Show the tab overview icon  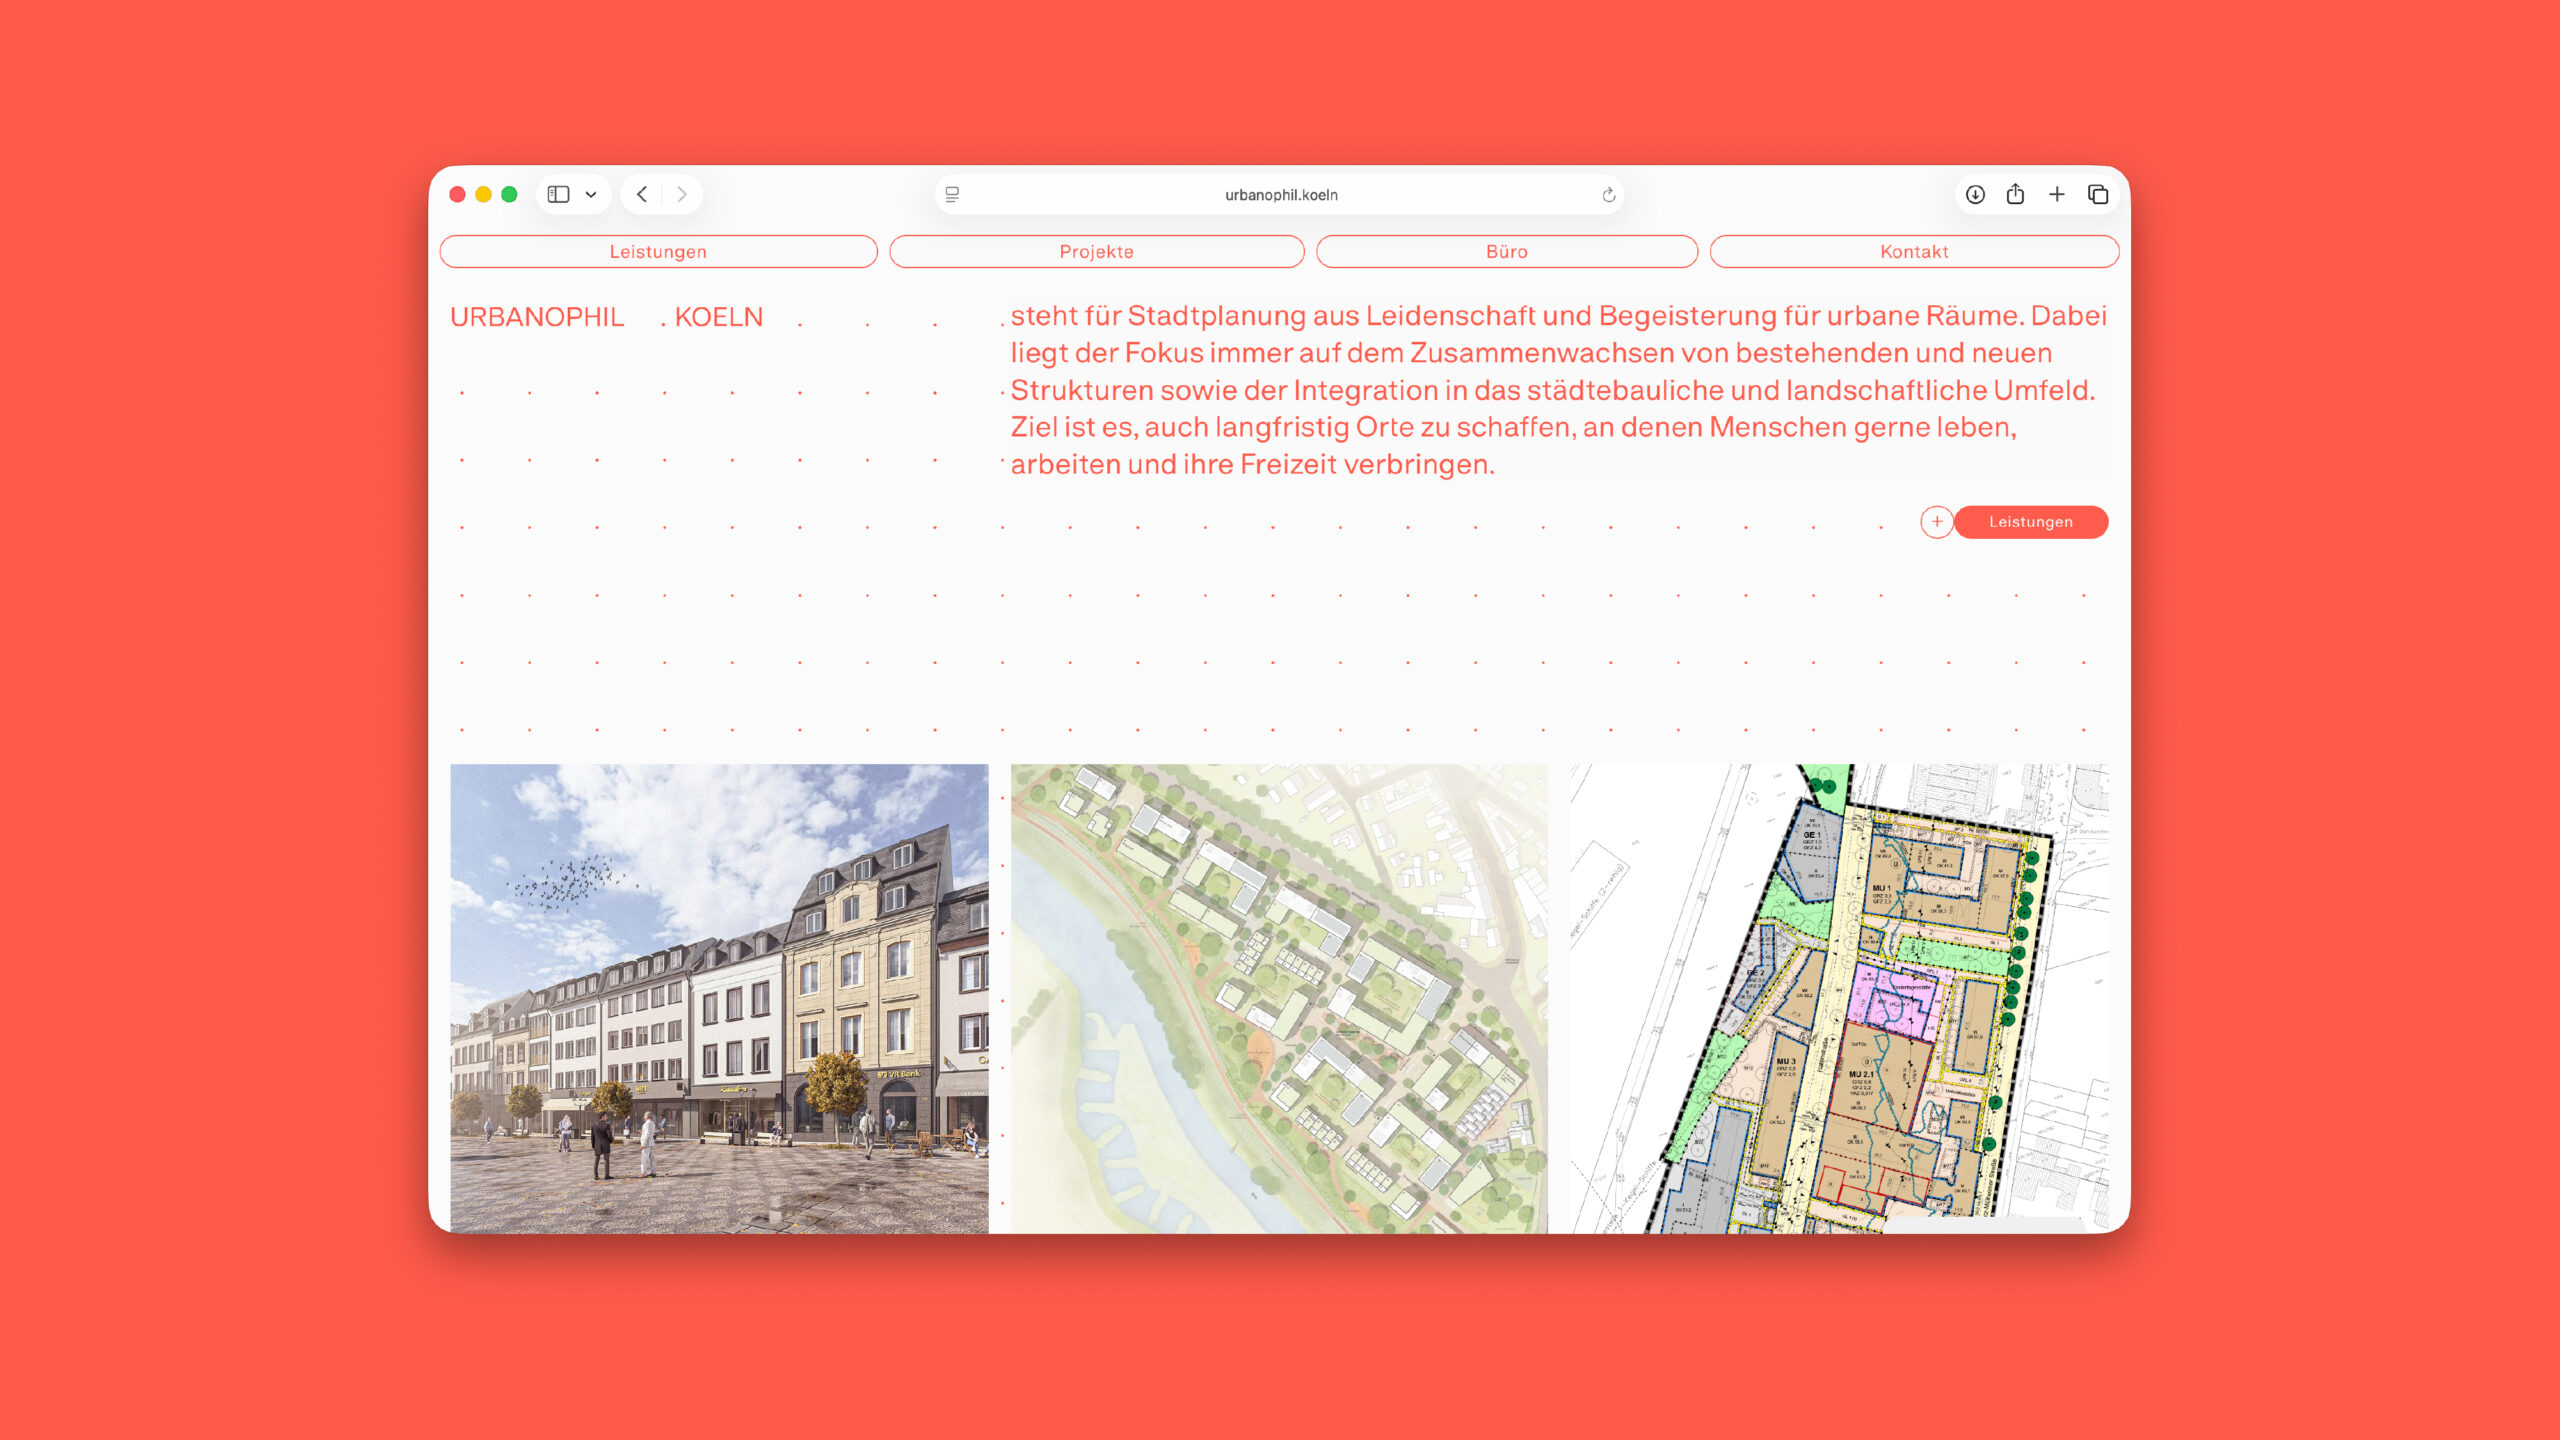click(x=2098, y=194)
